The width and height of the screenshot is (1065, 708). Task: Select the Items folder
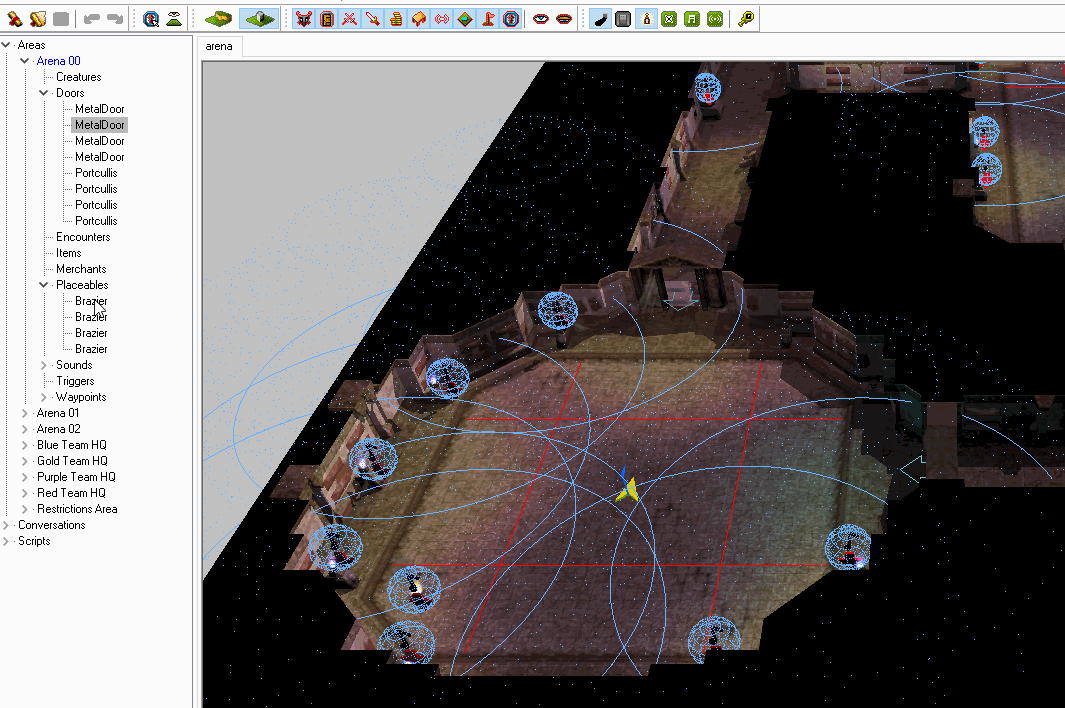(x=69, y=253)
